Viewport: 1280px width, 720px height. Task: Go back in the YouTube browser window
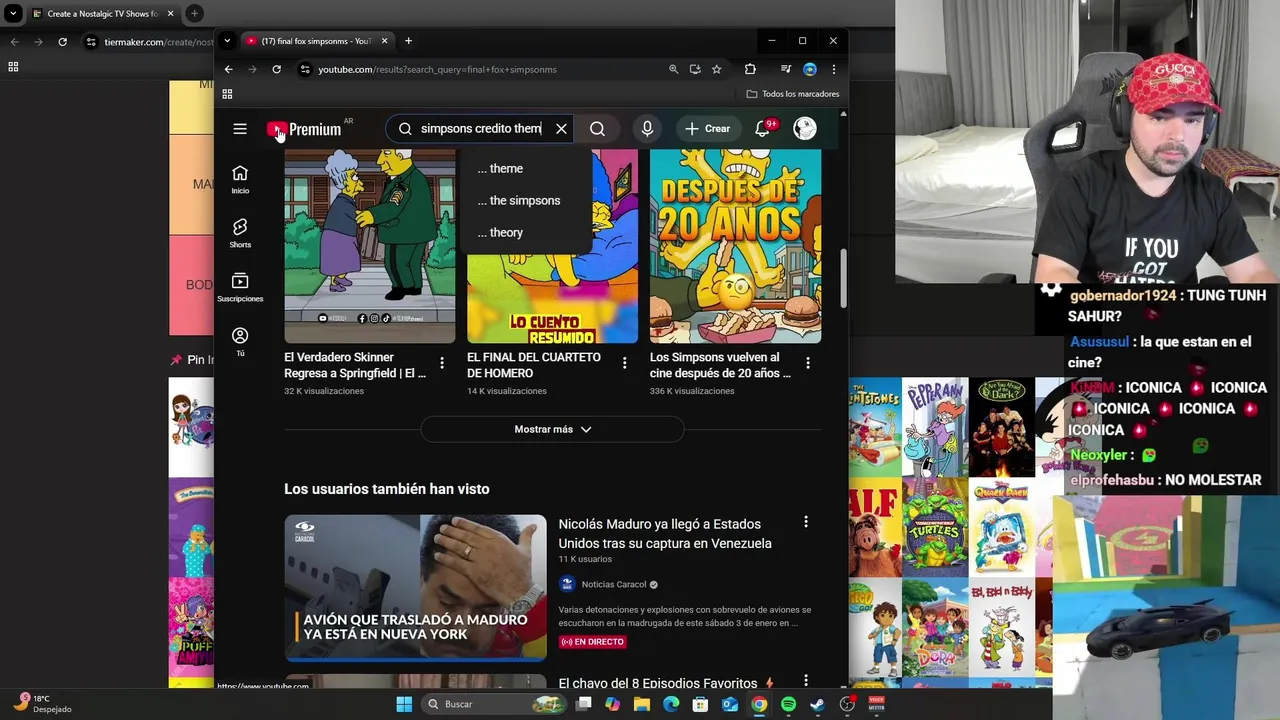pyautogui.click(x=228, y=69)
